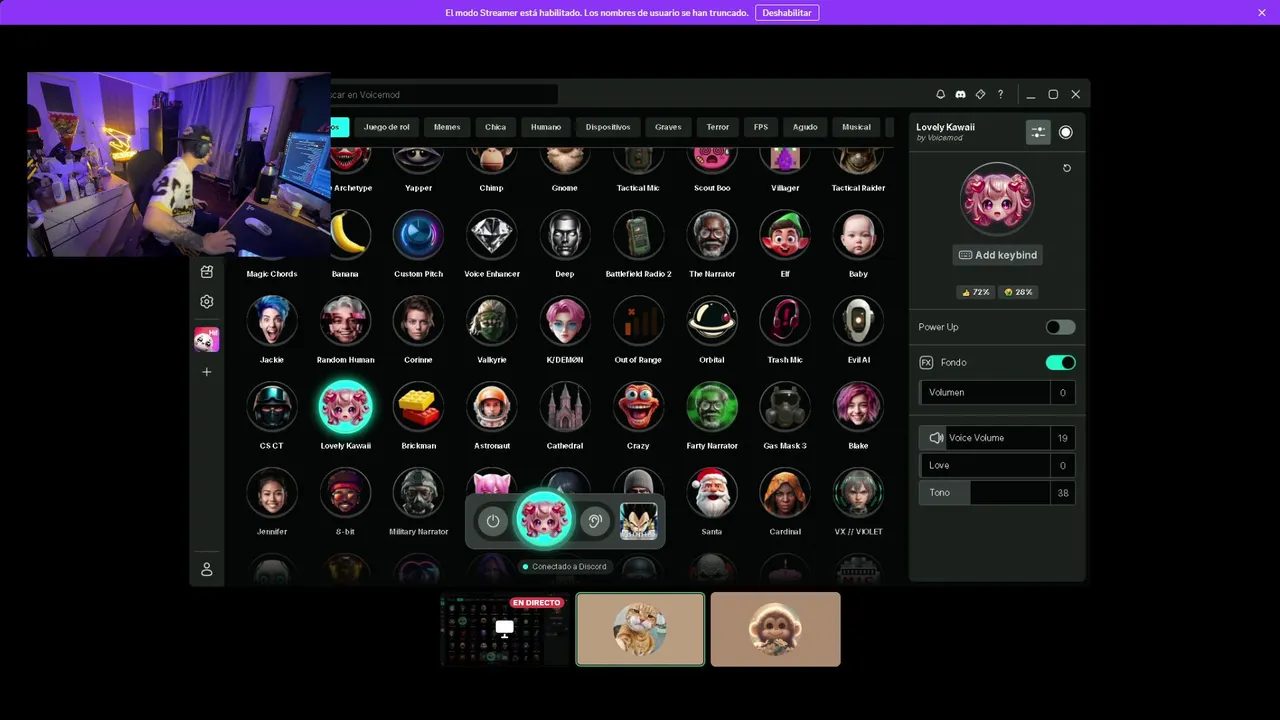Select the Gas Mask 3 voice

click(x=785, y=407)
